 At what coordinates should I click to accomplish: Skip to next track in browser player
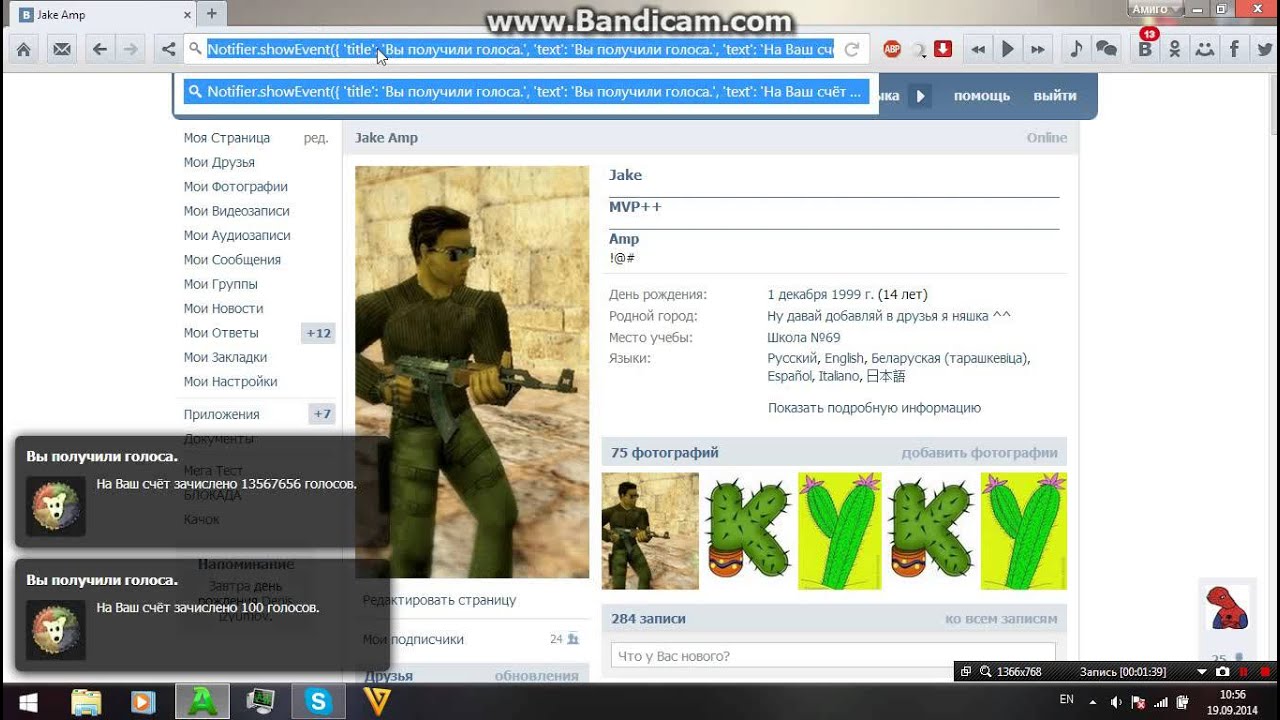1038,49
